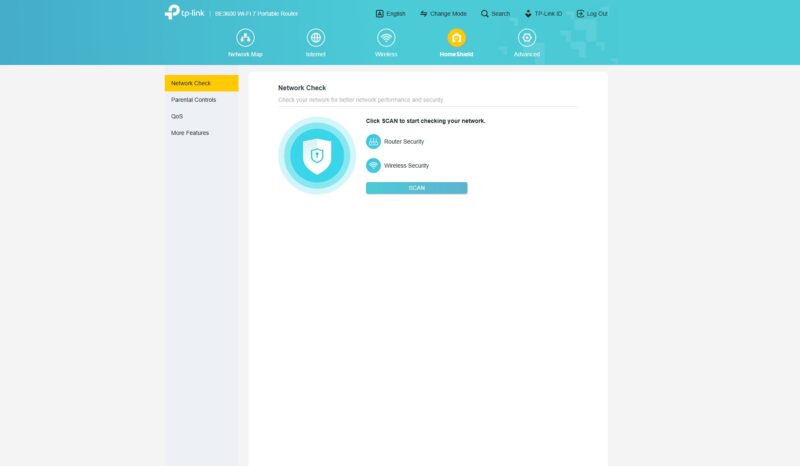Click the Router Security label
The width and height of the screenshot is (800, 466).
404,141
